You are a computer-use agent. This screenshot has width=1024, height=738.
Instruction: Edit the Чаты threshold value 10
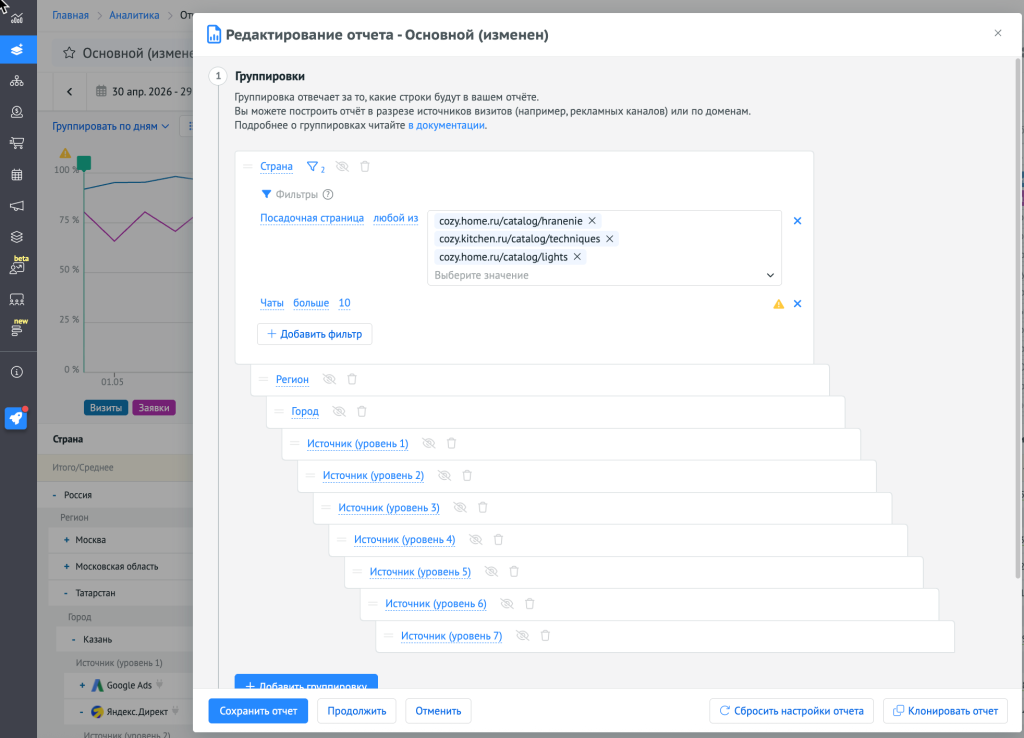click(x=344, y=303)
